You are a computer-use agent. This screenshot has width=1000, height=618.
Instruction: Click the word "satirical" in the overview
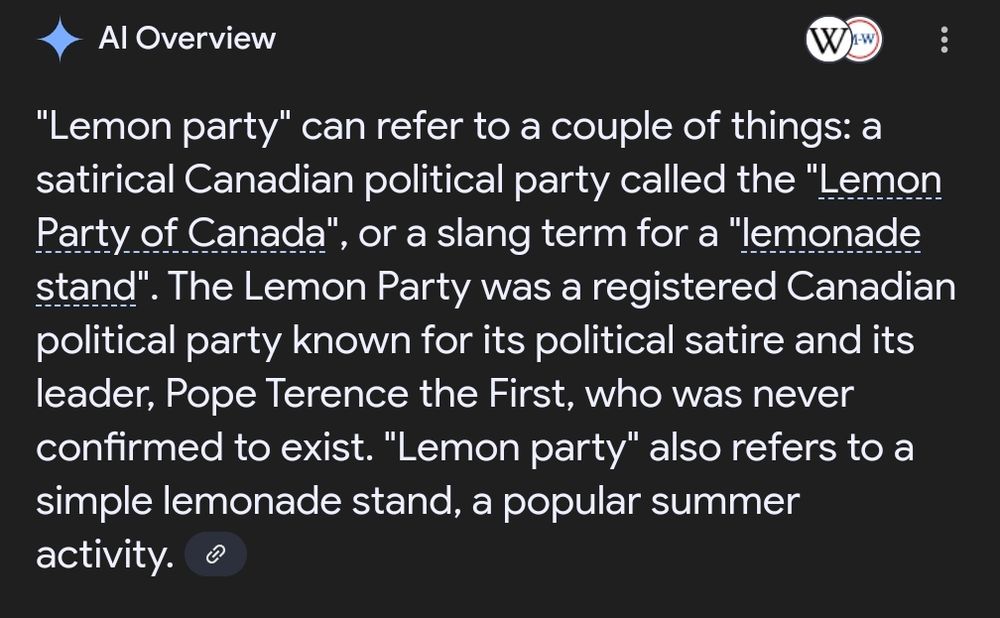pyautogui.click(x=105, y=180)
